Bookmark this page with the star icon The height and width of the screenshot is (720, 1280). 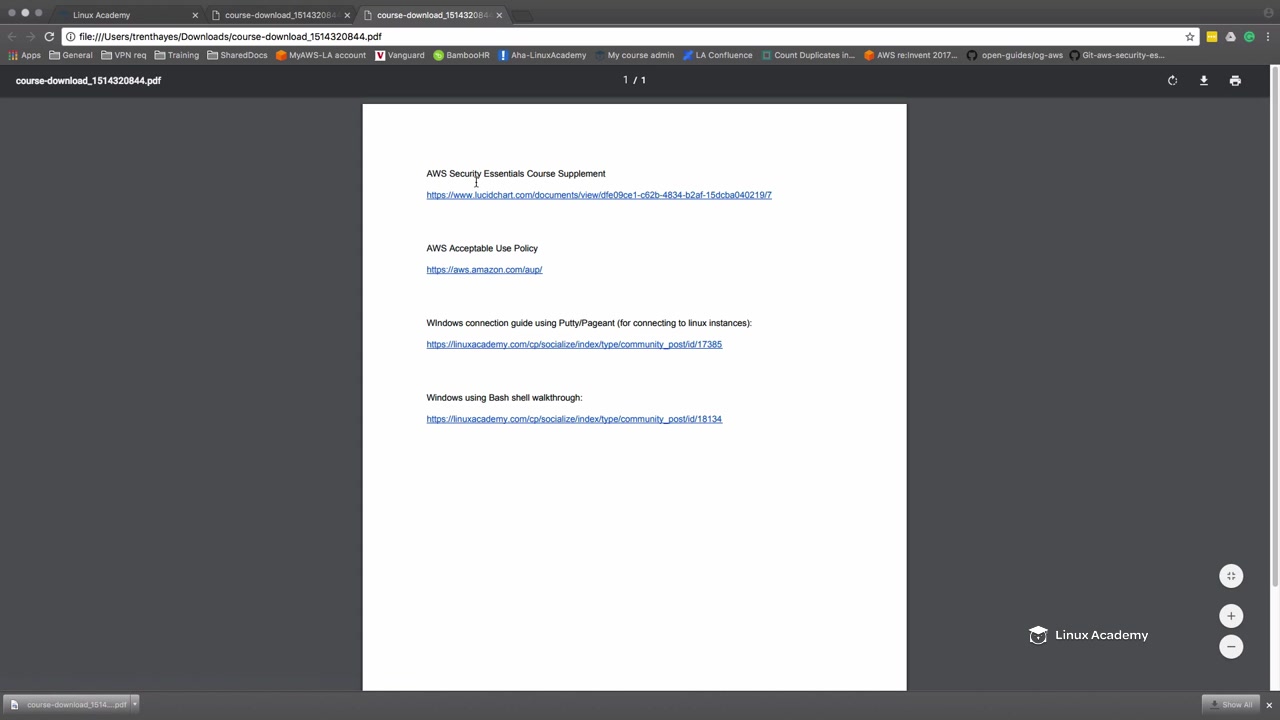(x=1190, y=37)
